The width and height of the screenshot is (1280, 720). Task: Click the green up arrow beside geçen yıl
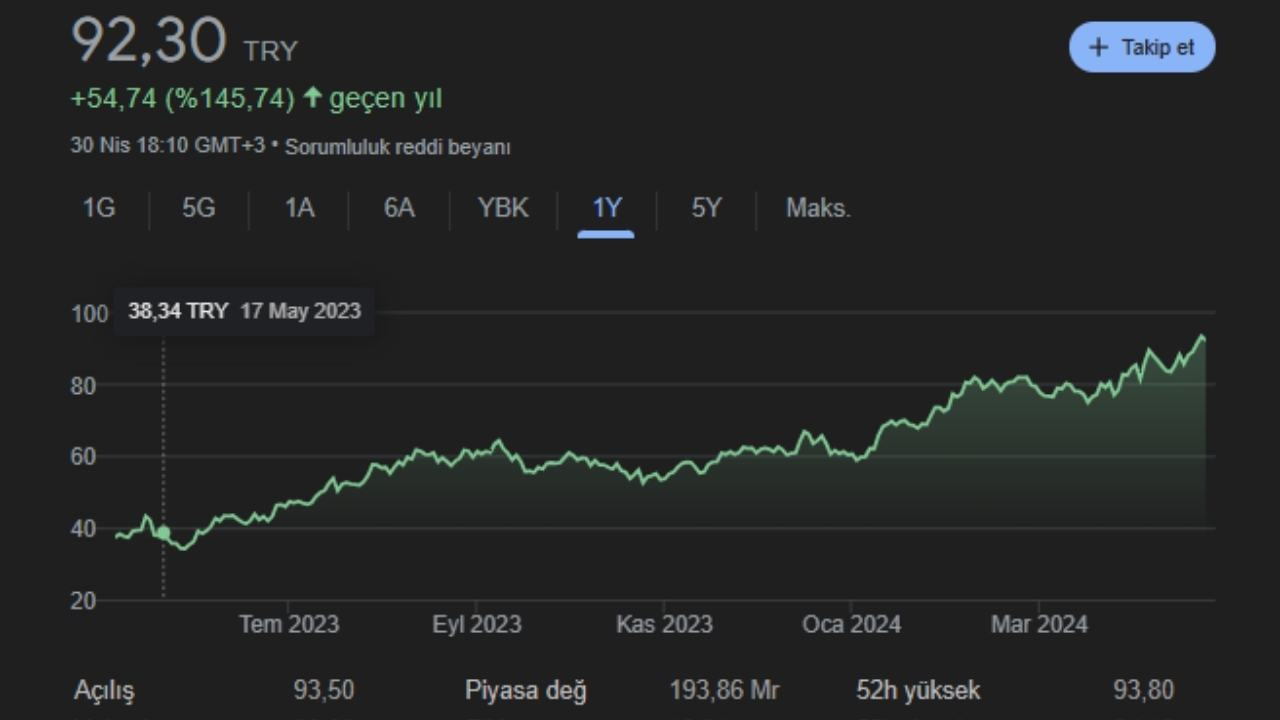312,97
